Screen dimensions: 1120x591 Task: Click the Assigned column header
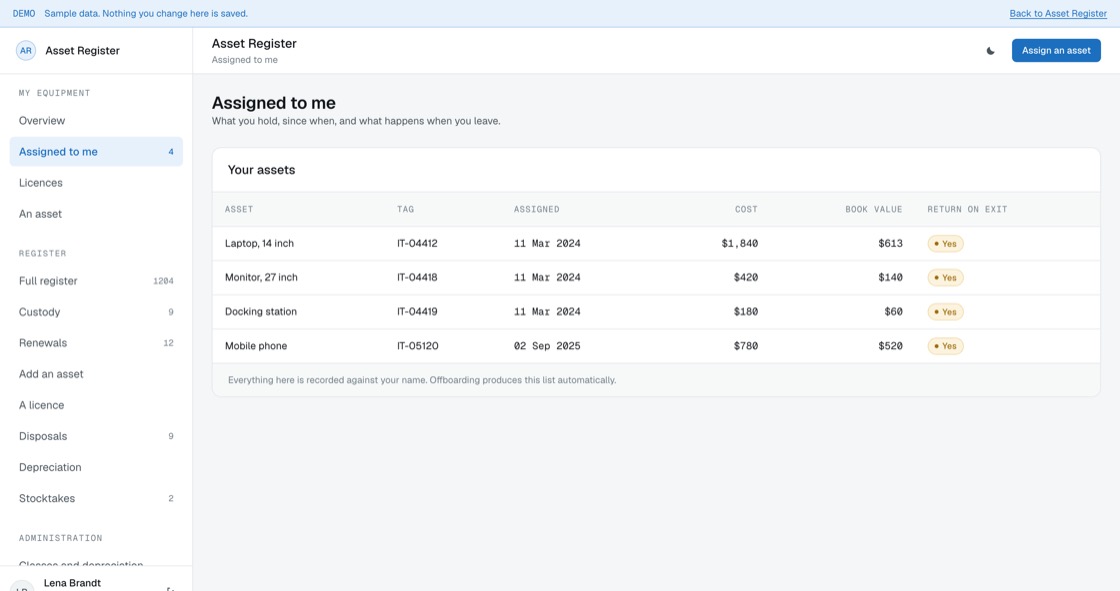[536, 209]
